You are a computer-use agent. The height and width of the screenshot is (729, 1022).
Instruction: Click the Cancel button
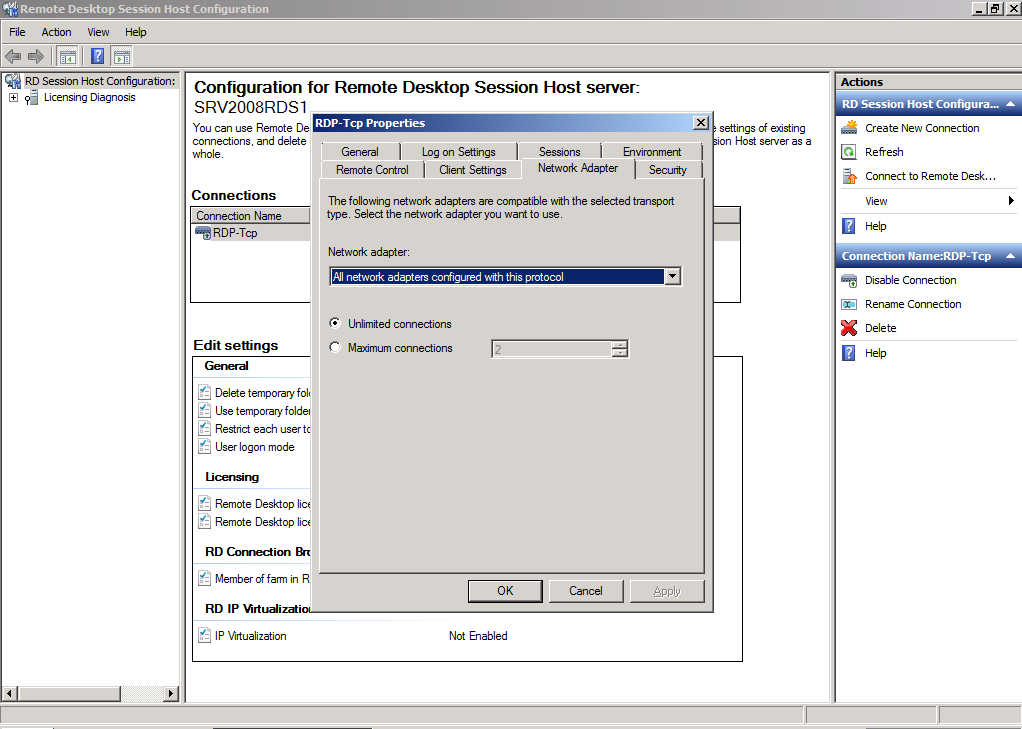[x=586, y=591]
